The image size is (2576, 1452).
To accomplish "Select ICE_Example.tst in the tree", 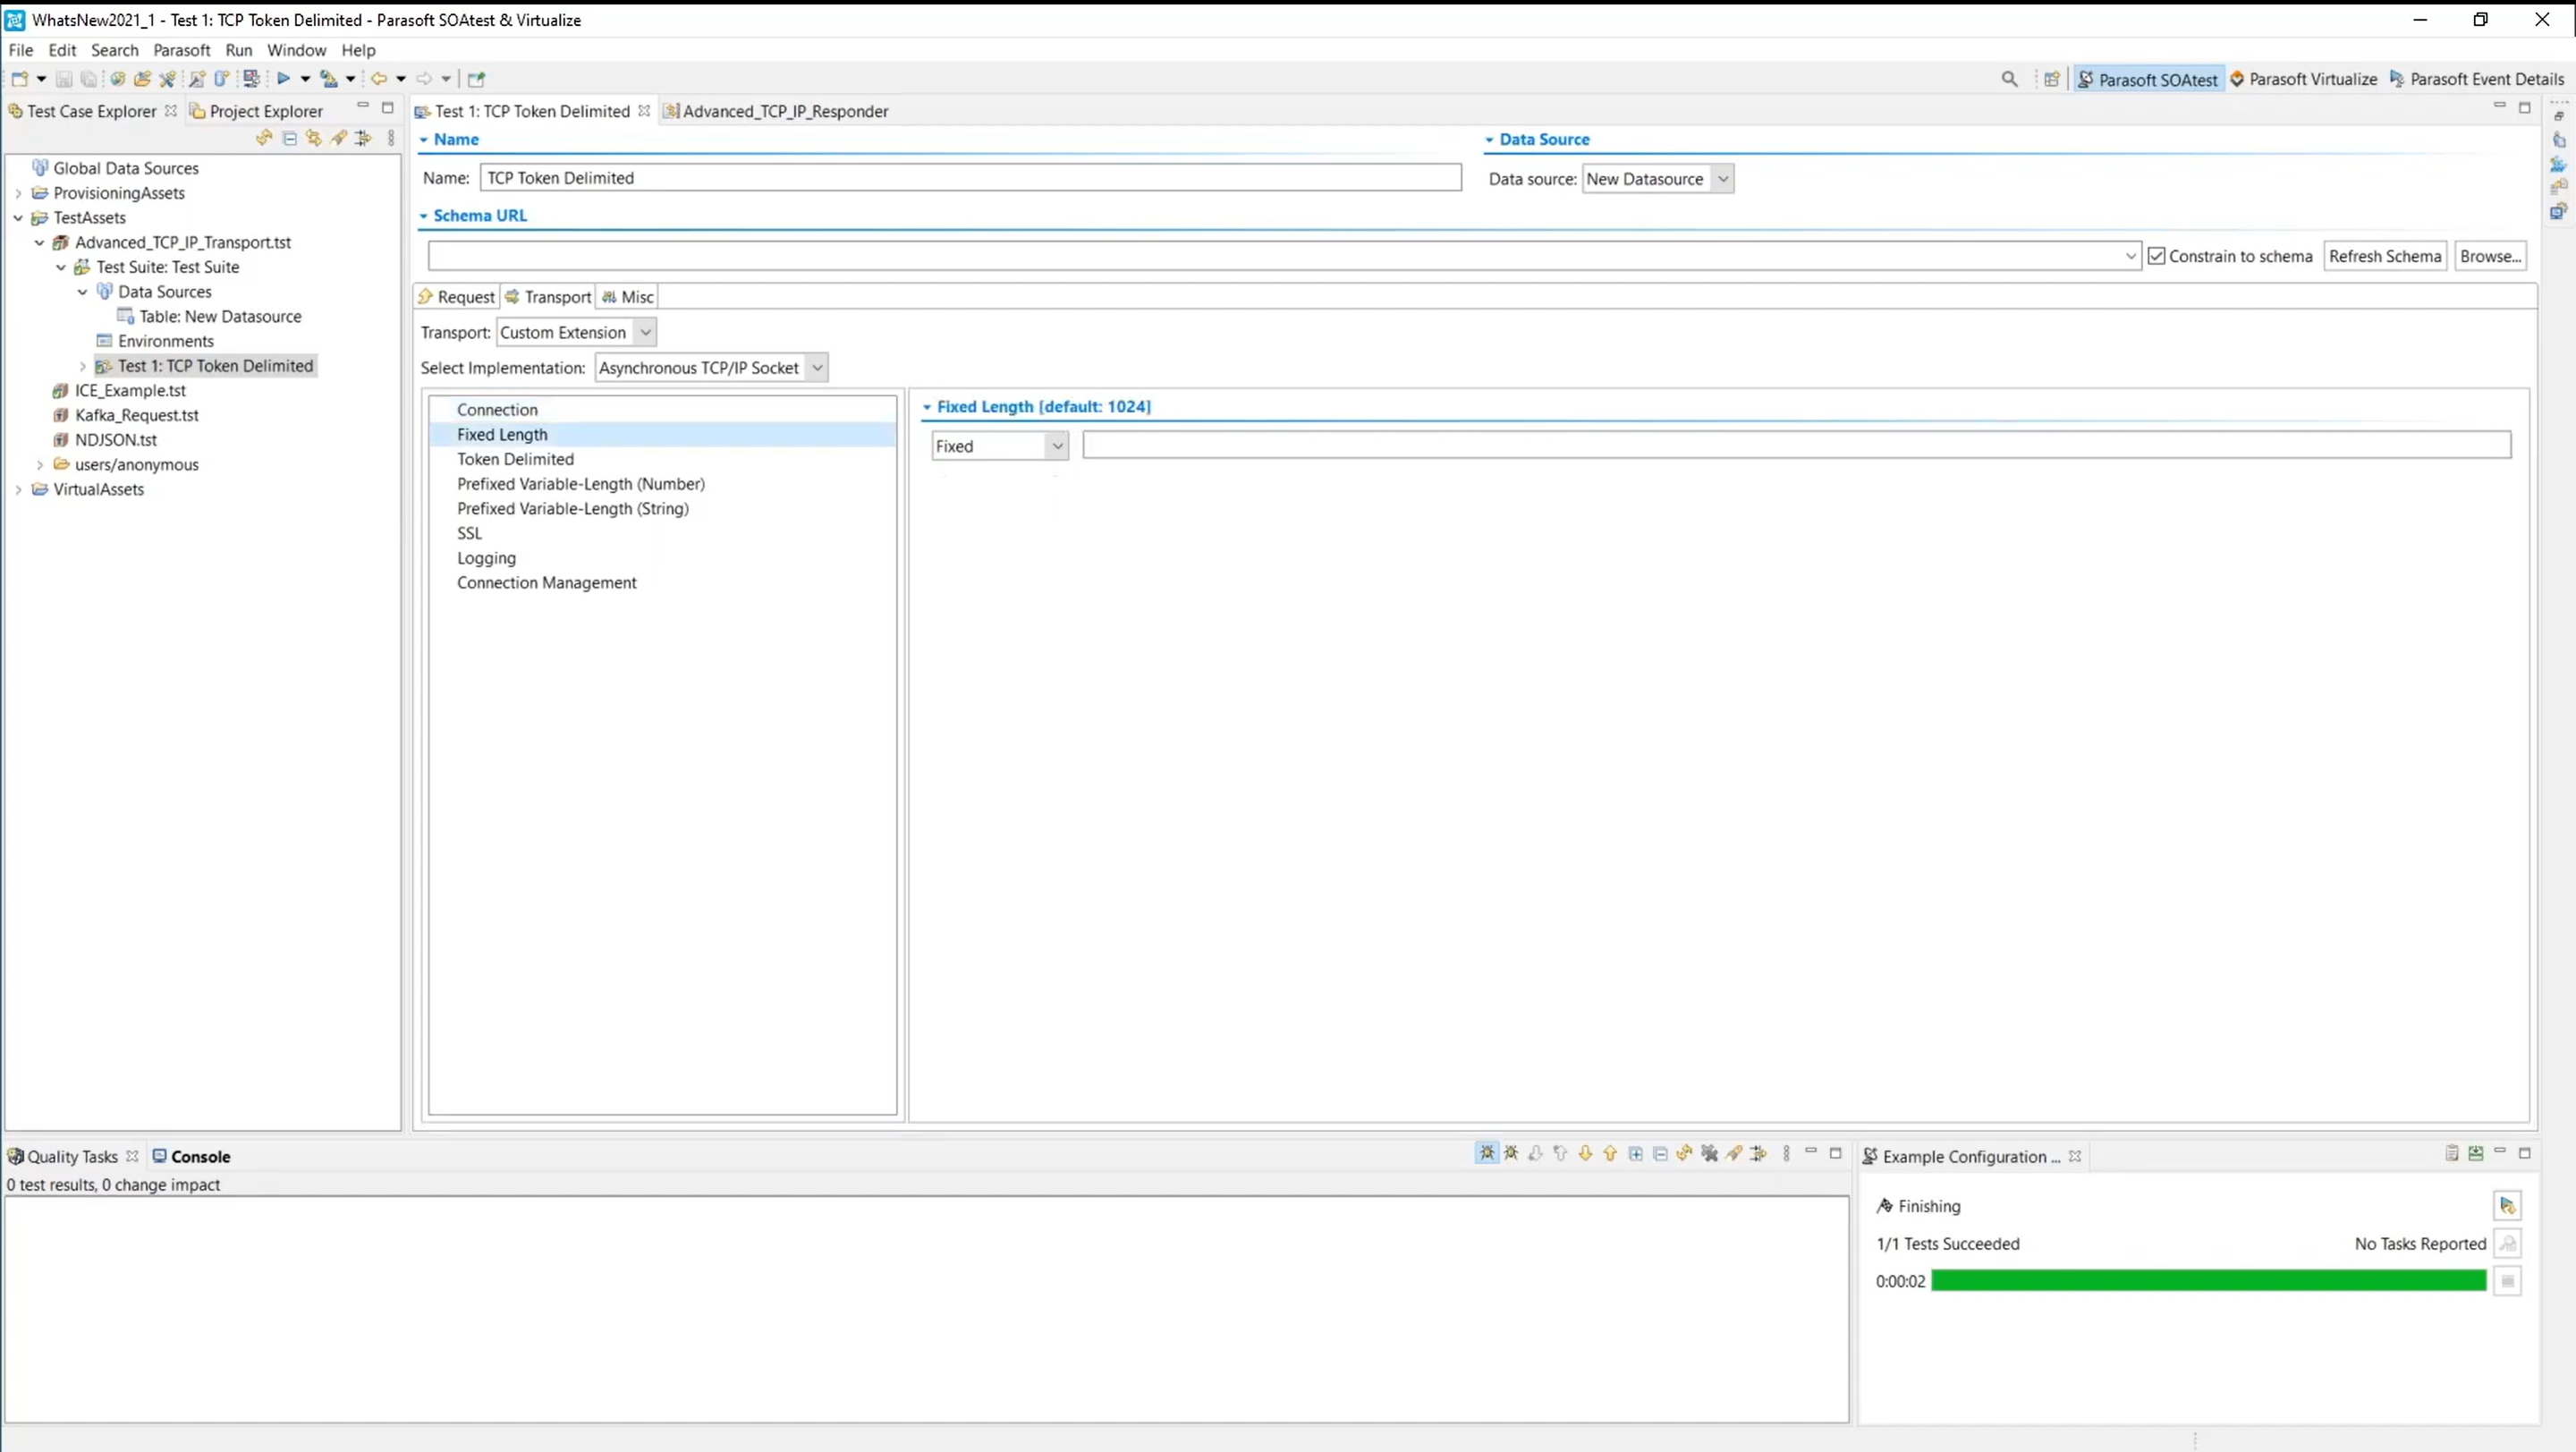I will tap(130, 391).
